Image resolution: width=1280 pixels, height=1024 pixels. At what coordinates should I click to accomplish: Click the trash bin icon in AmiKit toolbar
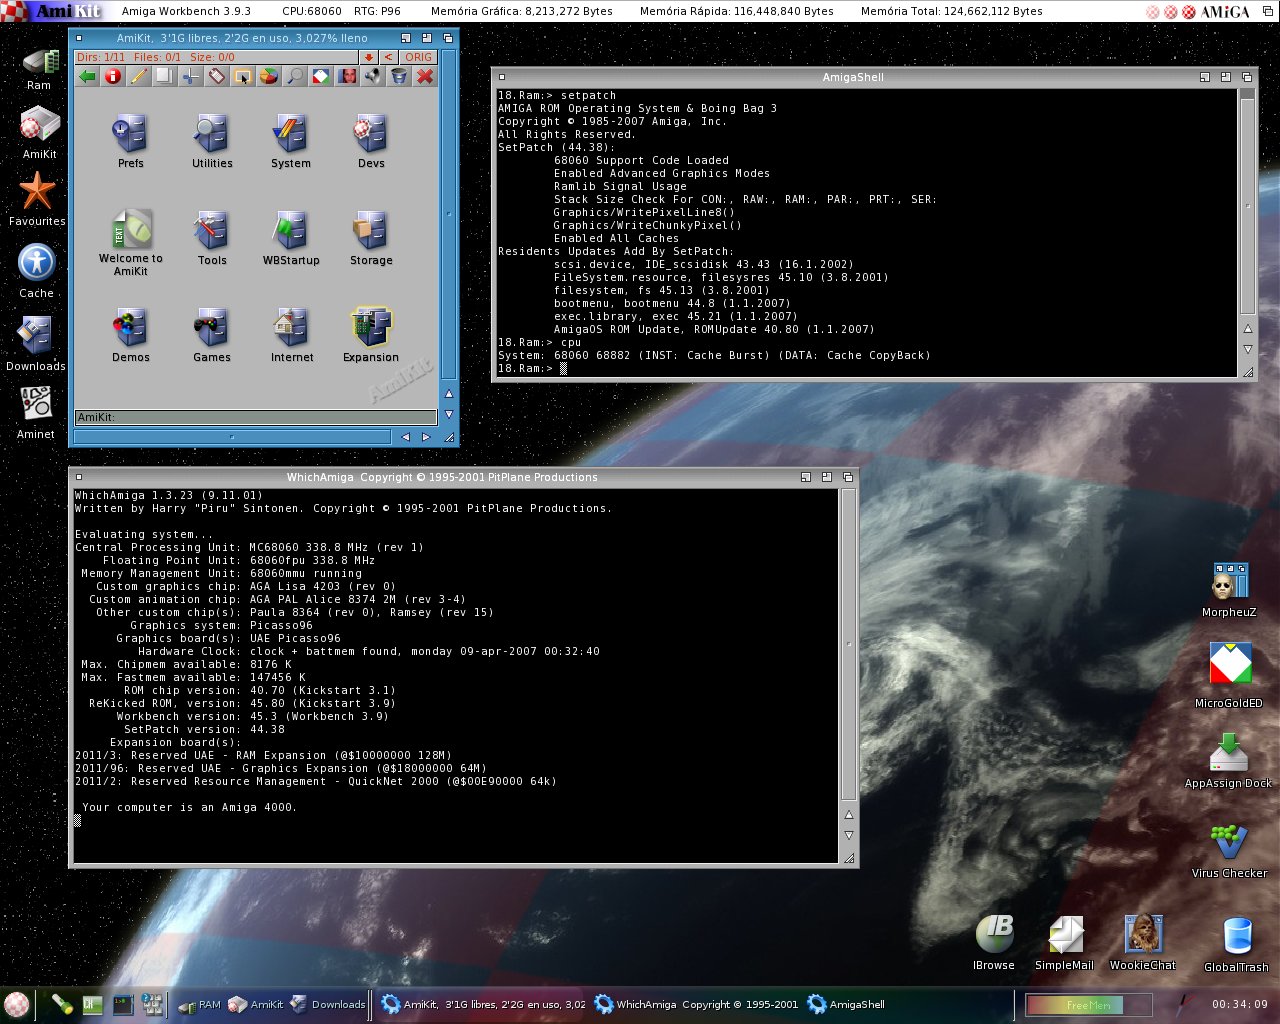click(x=399, y=76)
